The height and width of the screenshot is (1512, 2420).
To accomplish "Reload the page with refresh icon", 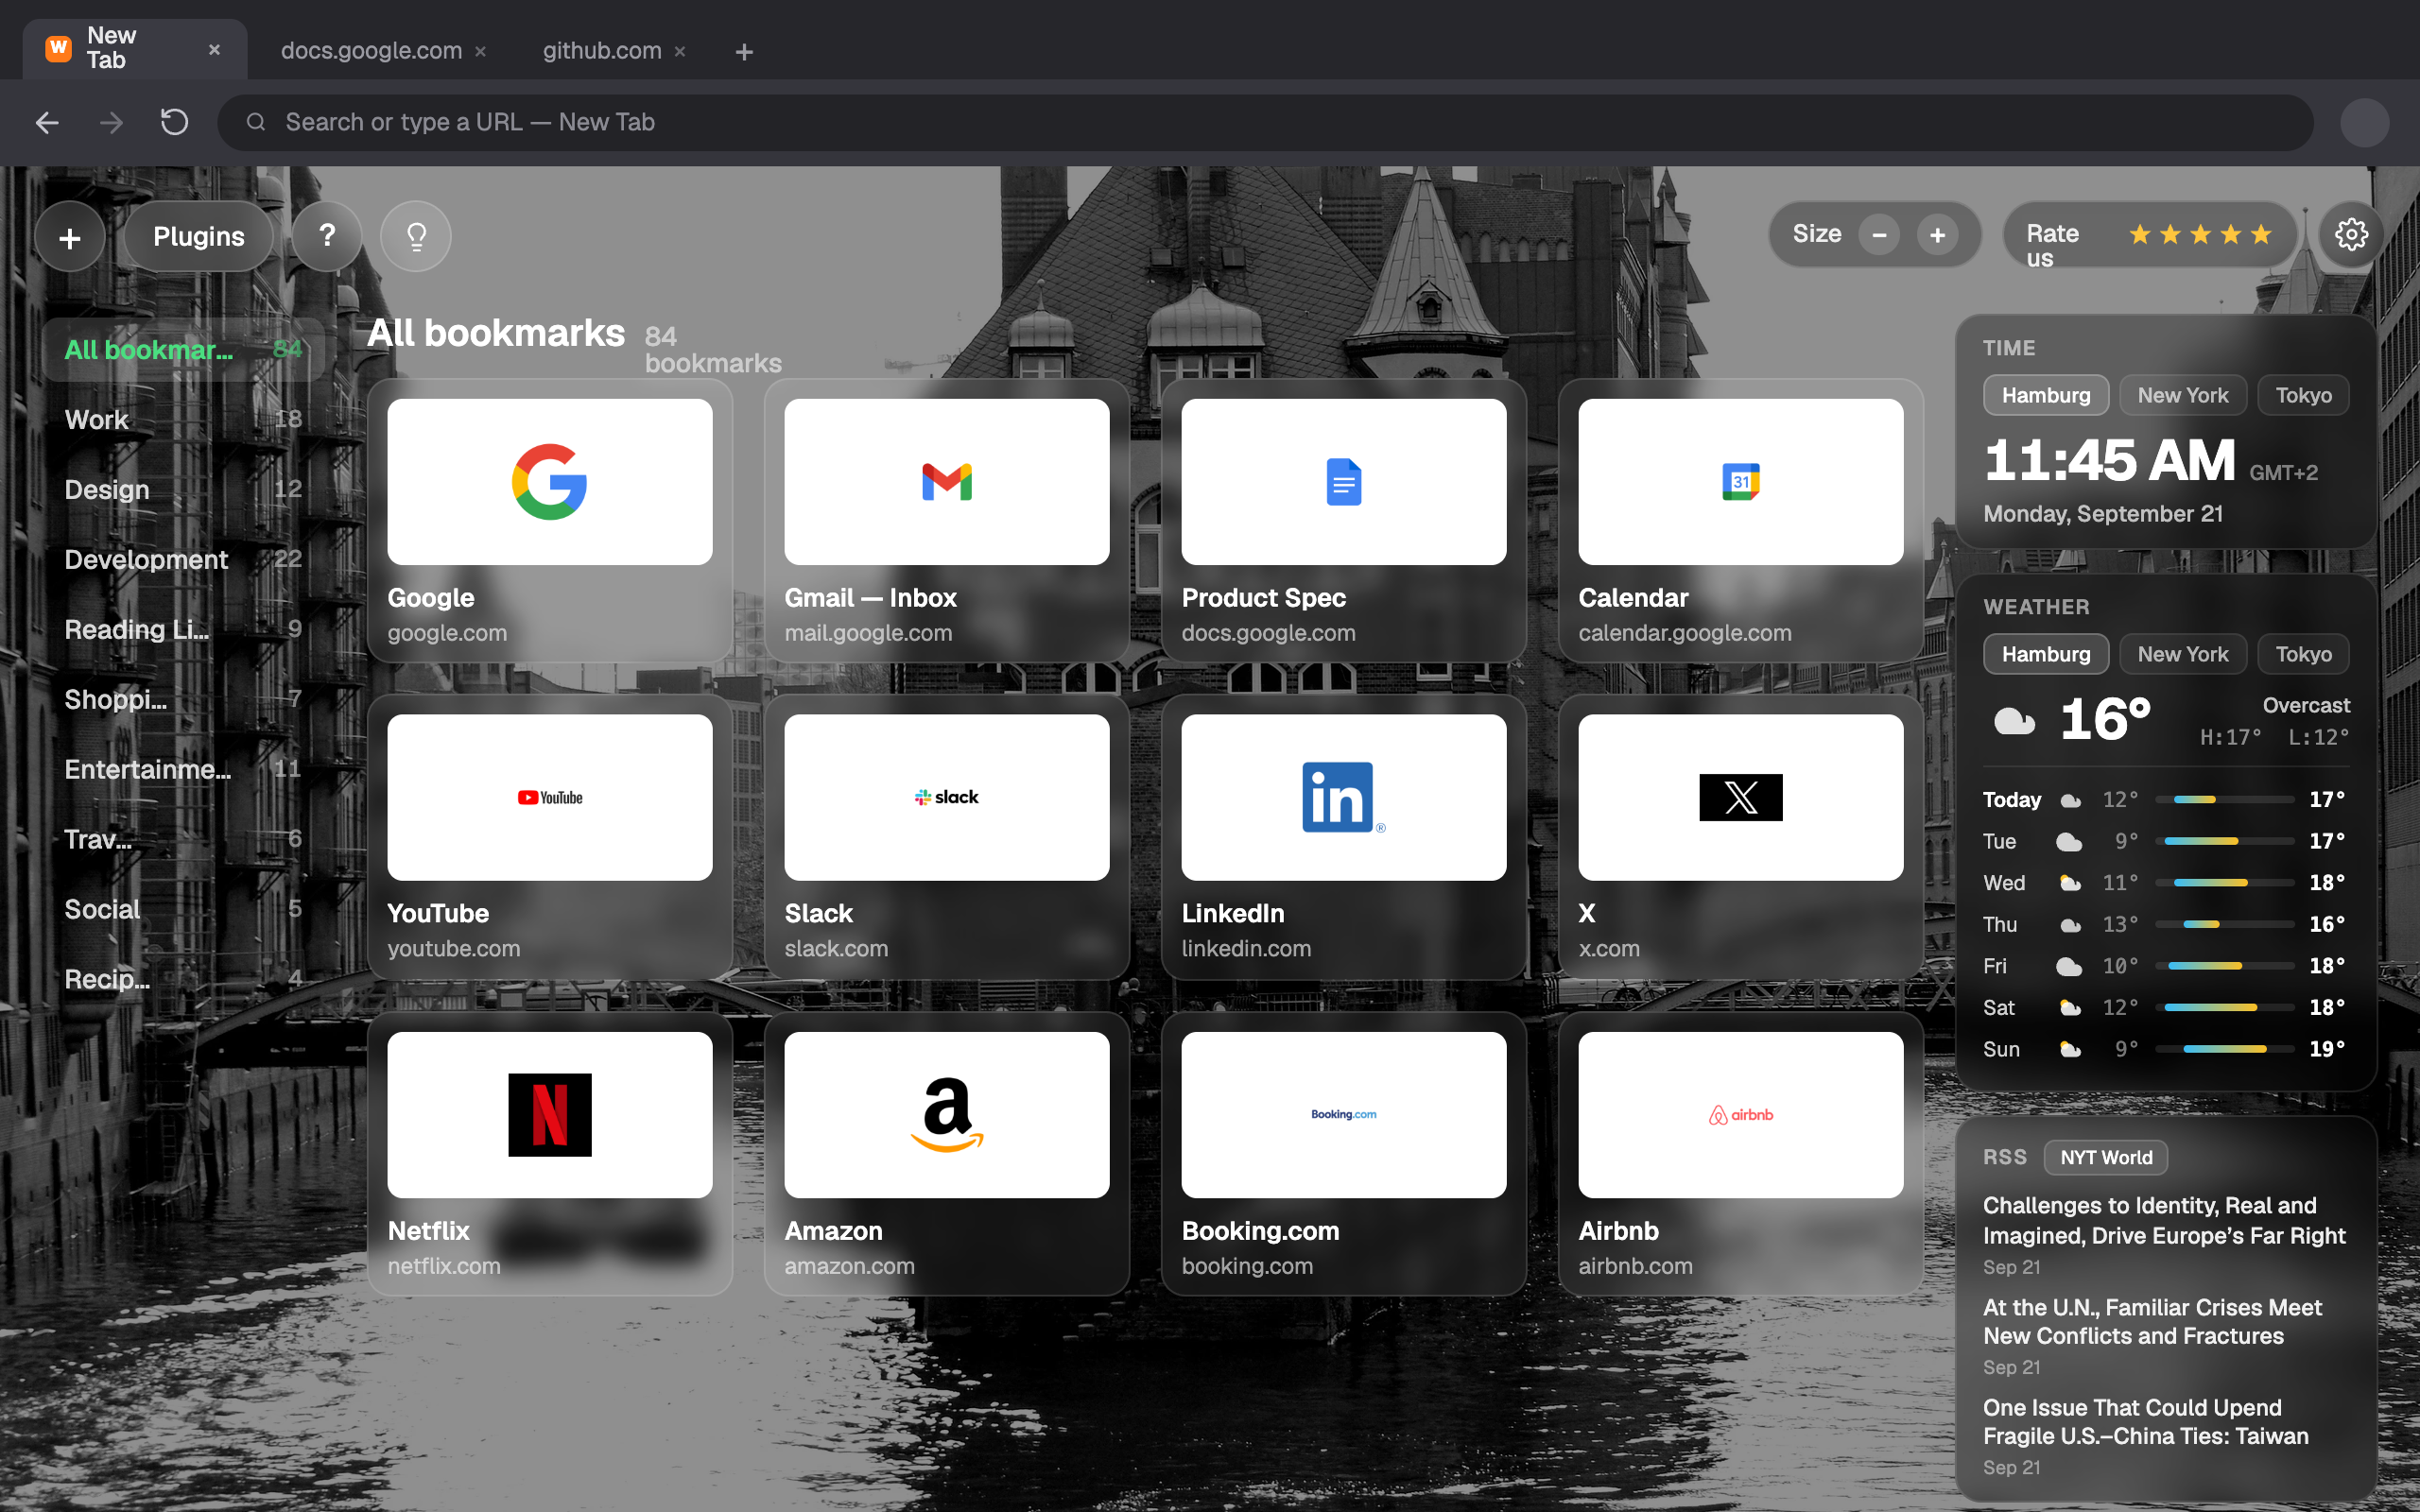I will coord(174,122).
